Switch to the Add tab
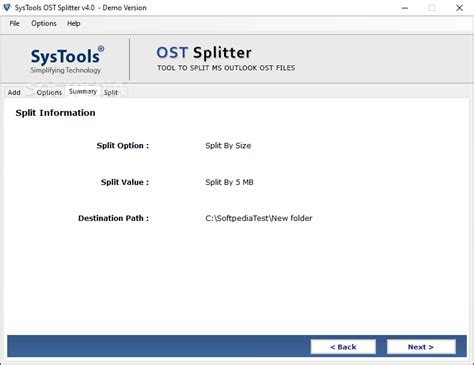This screenshot has height=365, width=474. [14, 92]
